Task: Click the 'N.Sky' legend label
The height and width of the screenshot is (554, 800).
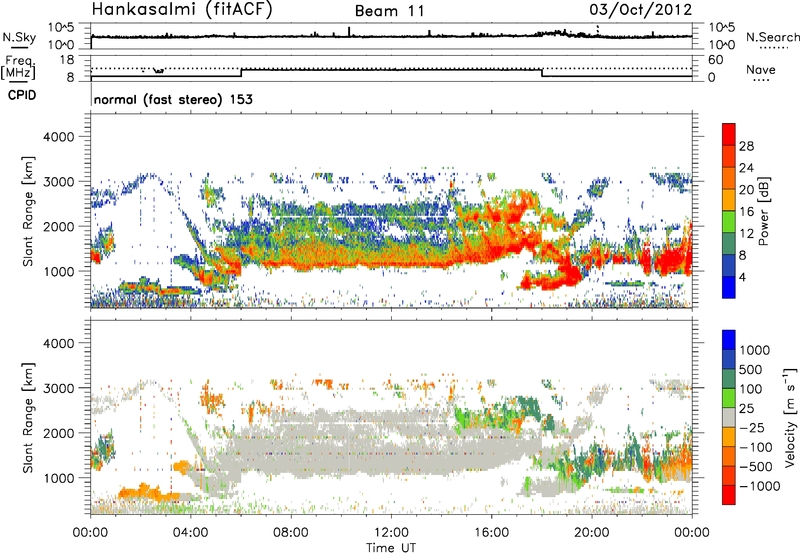Action: coord(19,37)
